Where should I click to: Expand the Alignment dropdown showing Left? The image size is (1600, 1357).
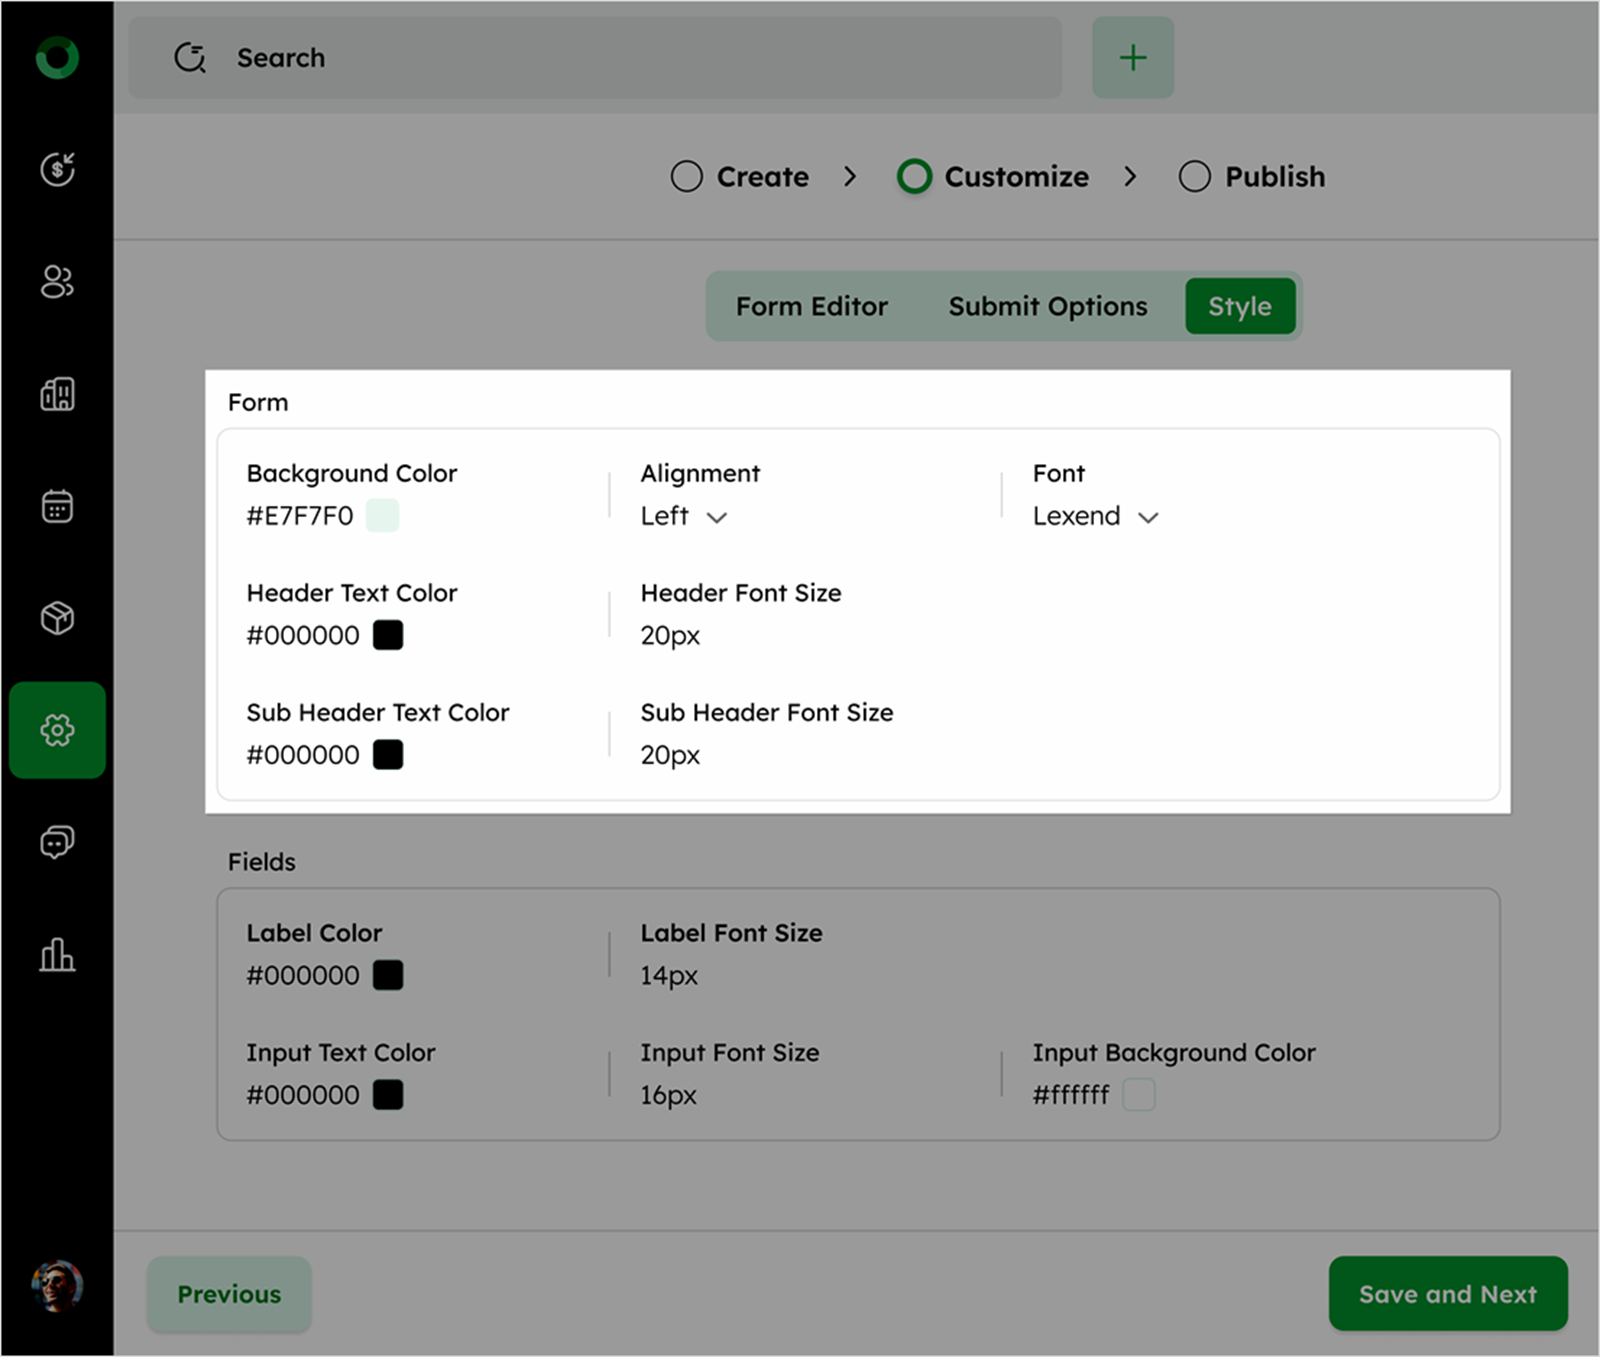pyautogui.click(x=685, y=517)
